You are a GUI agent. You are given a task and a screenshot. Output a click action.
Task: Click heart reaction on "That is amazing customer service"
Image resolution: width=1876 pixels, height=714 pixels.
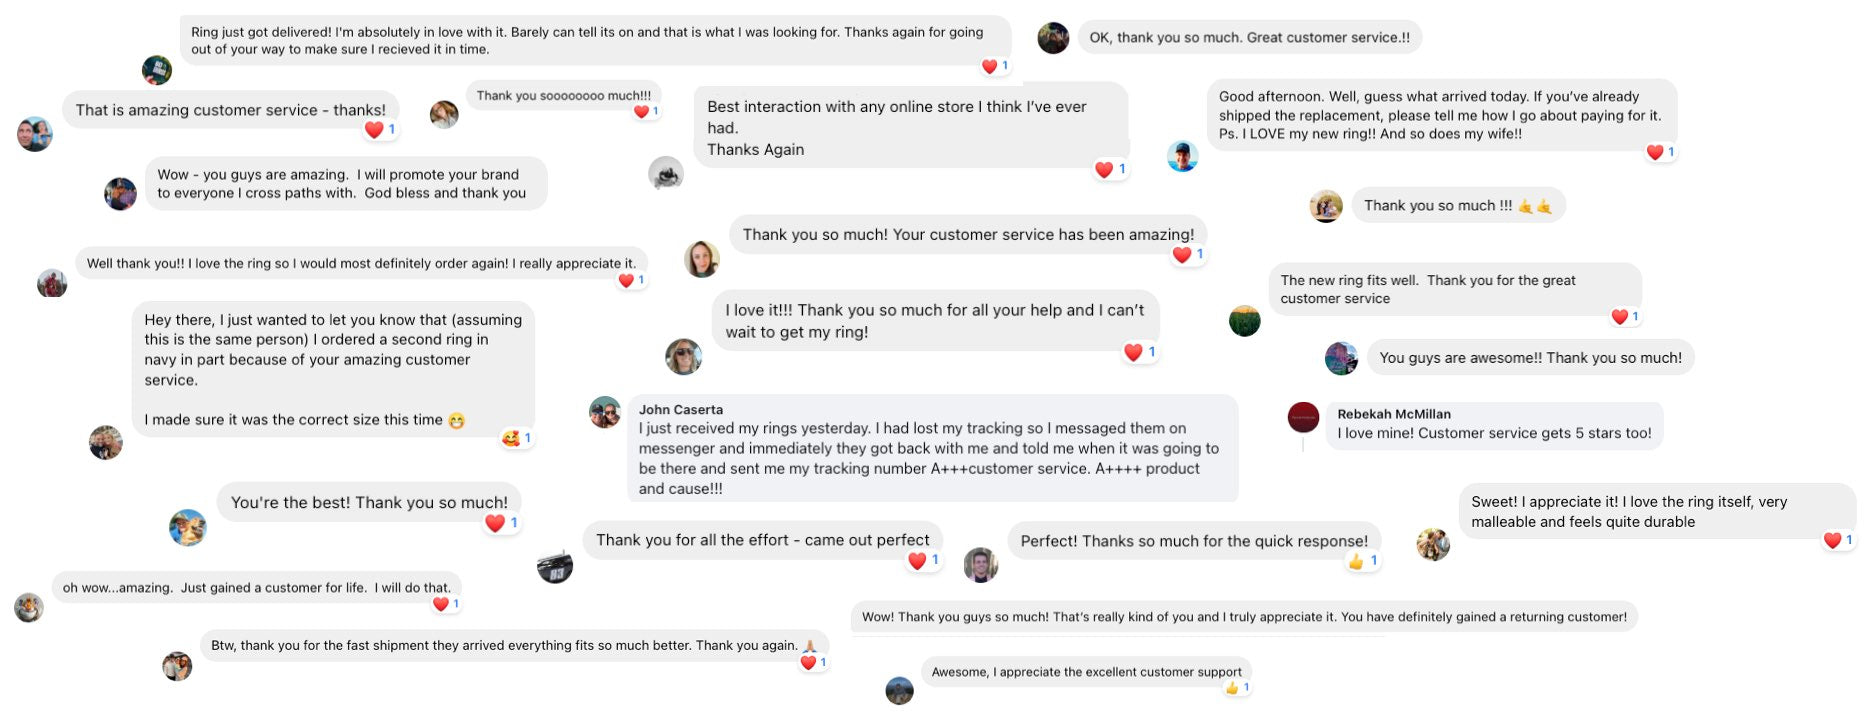[375, 130]
